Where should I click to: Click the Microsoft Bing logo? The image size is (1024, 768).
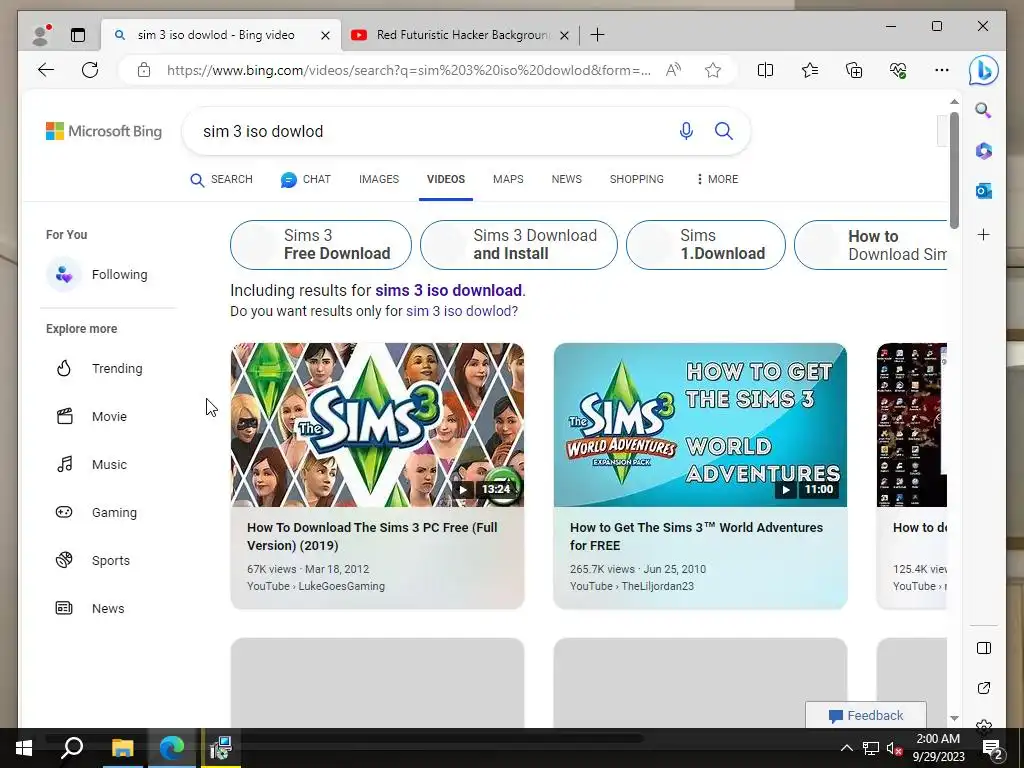tap(104, 131)
